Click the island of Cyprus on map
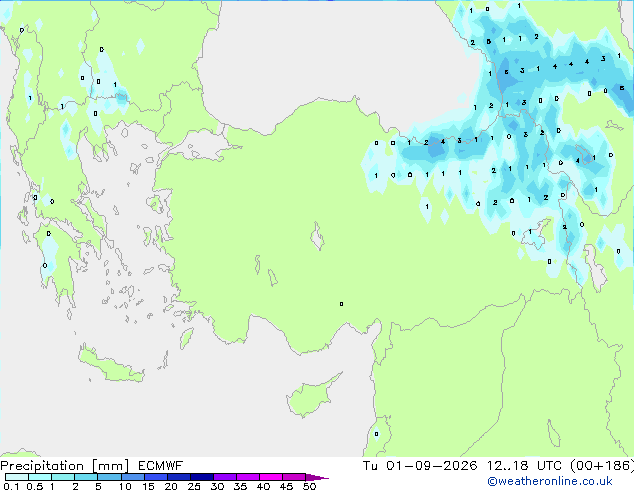The height and width of the screenshot is (490, 634). 311,396
